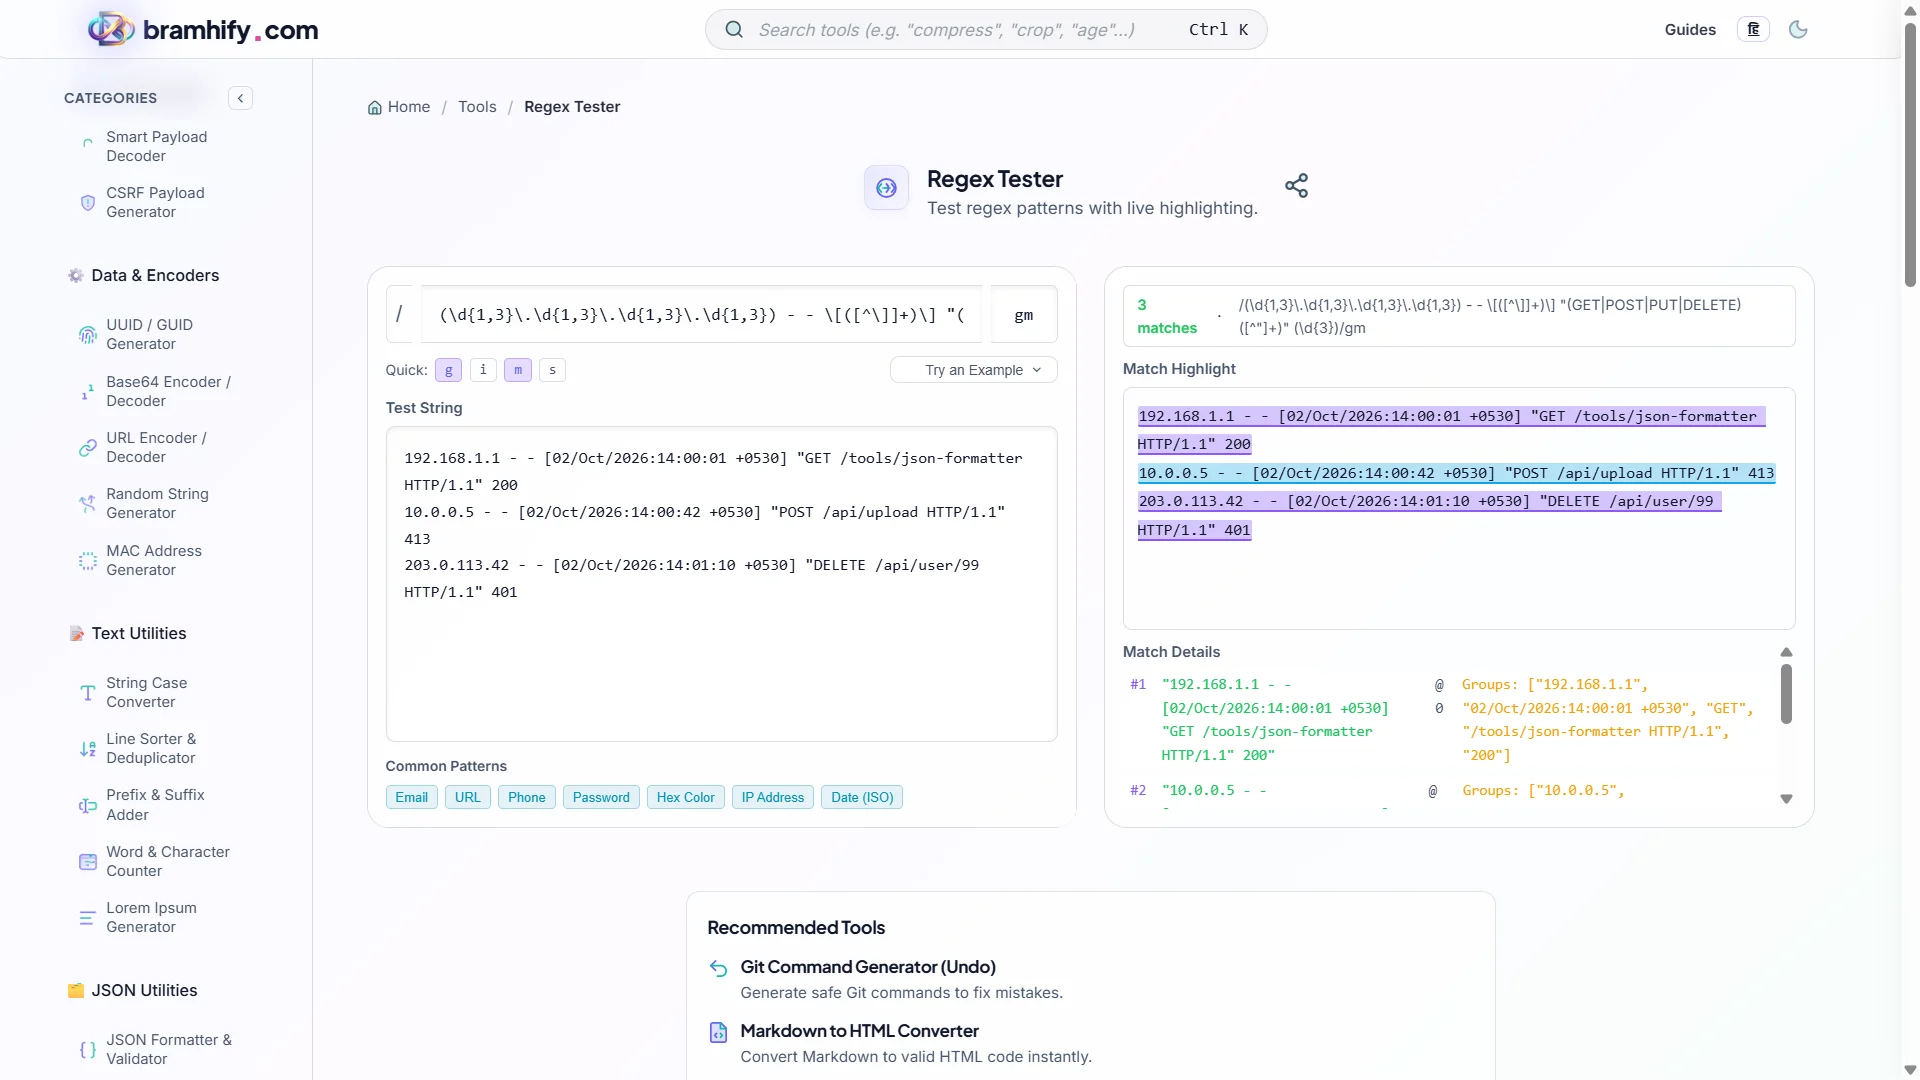Click the Match Details scroll up arrow

[1786, 652]
